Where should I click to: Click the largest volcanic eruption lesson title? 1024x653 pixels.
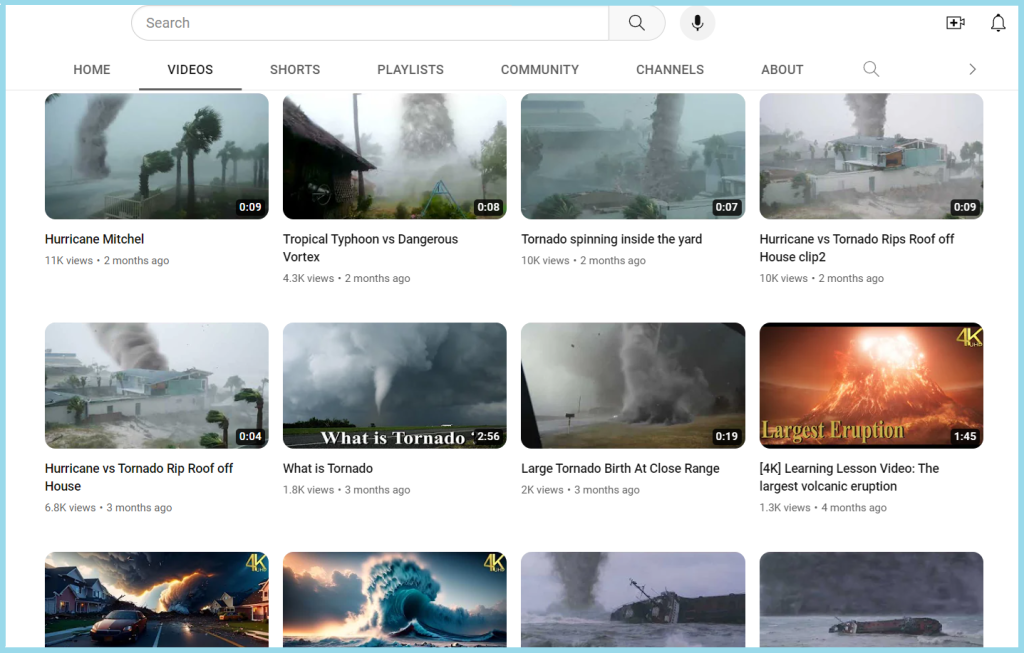849,477
